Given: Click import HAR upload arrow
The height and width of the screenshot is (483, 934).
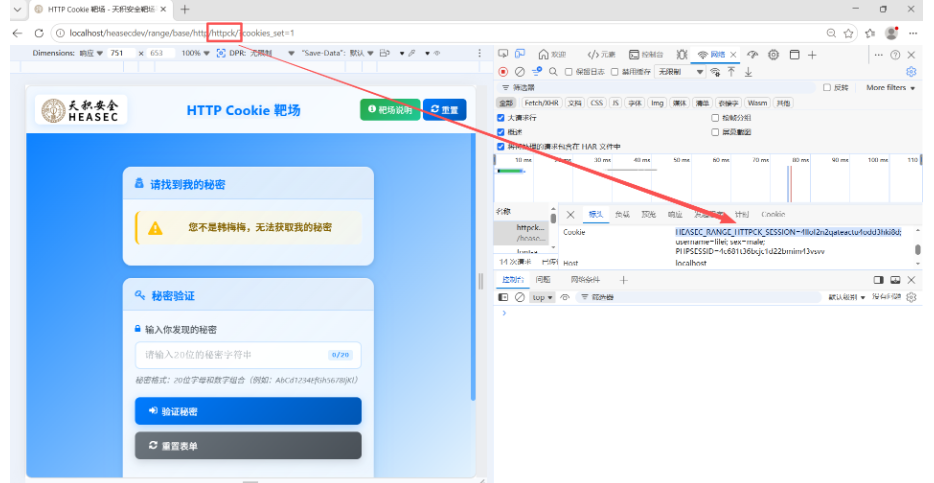Looking at the screenshot, I should [x=731, y=71].
